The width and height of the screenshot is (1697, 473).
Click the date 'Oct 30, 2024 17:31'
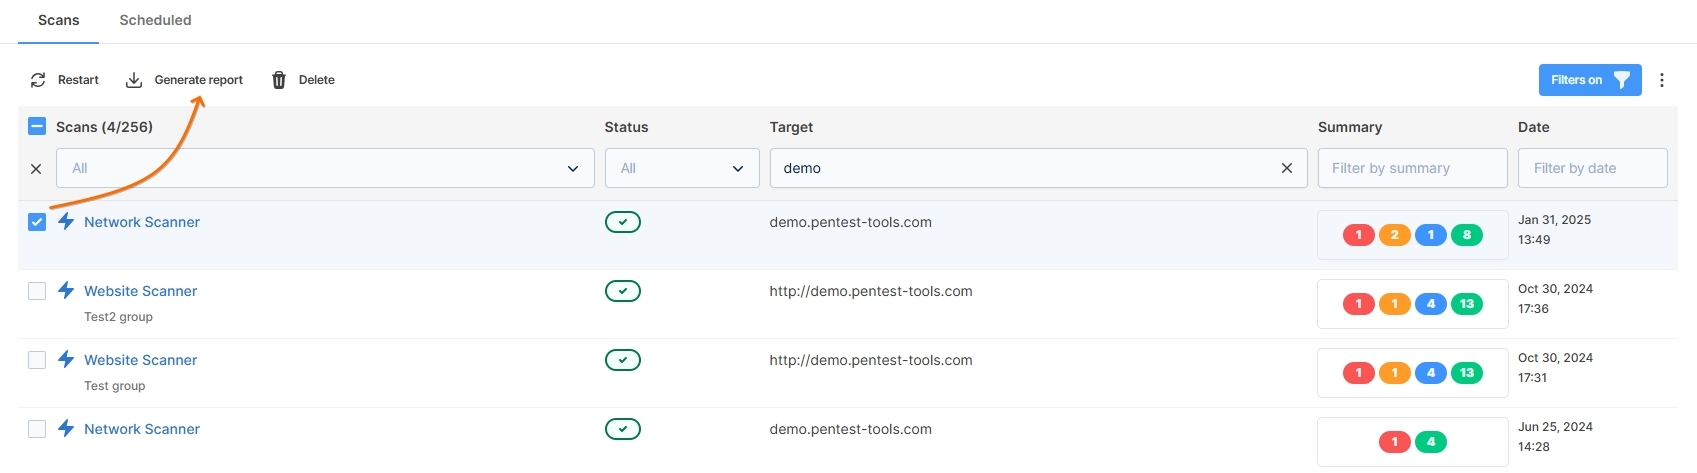[1555, 368]
